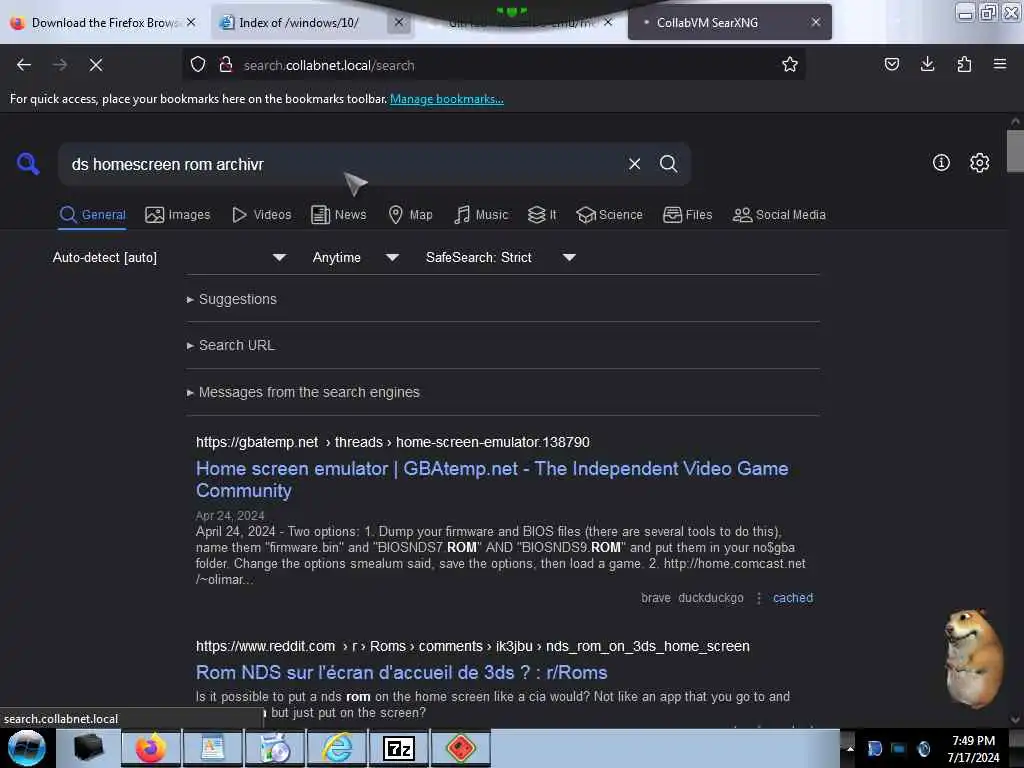Open Firefox from the taskbar
The height and width of the screenshot is (768, 1024).
point(150,748)
